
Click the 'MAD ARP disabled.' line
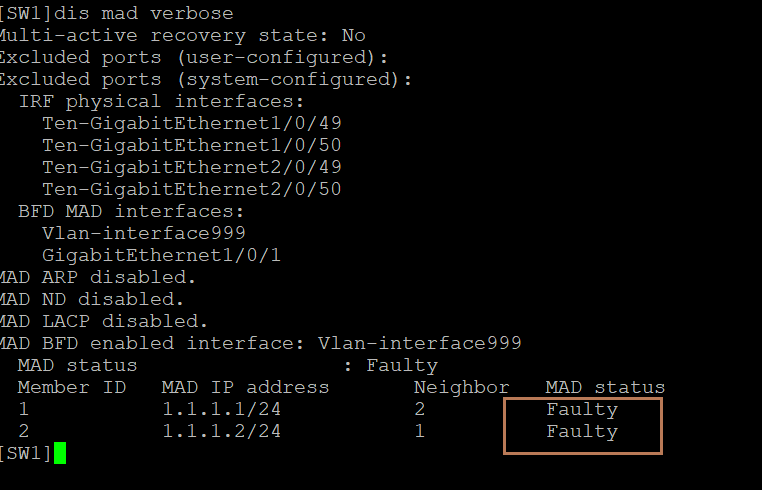(98, 277)
